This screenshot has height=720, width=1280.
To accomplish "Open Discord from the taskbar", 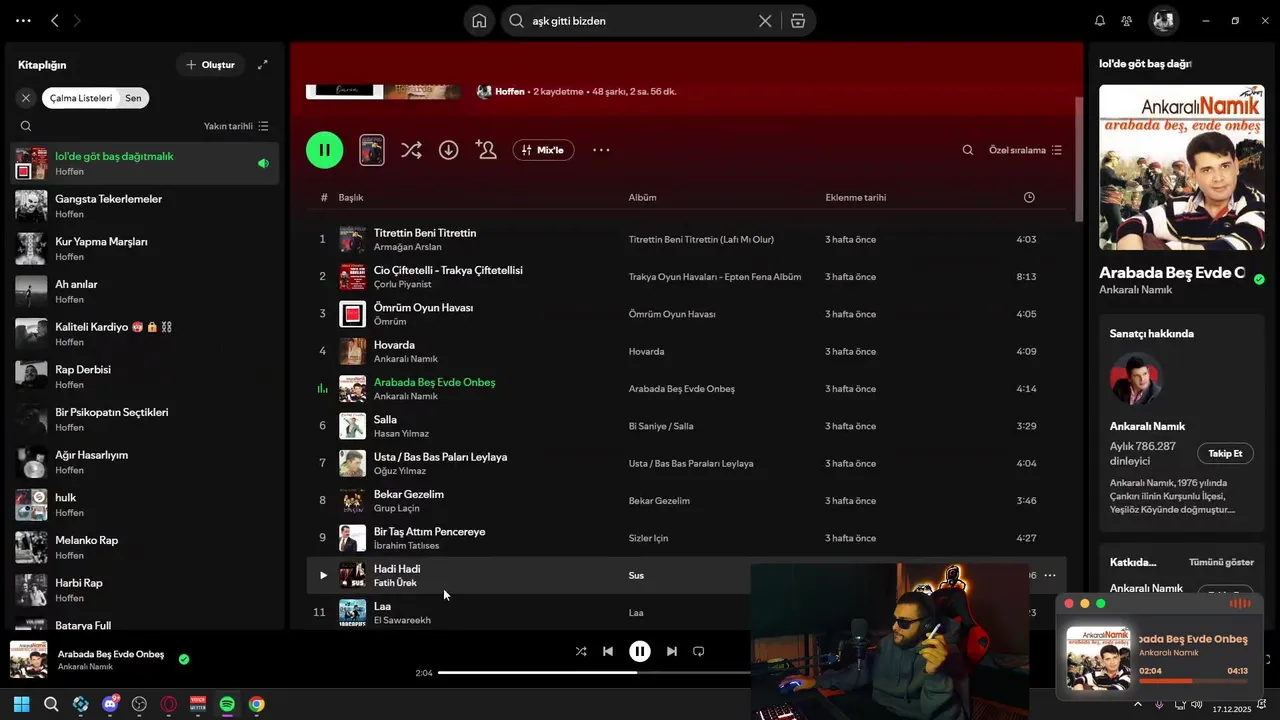I will pos(110,704).
